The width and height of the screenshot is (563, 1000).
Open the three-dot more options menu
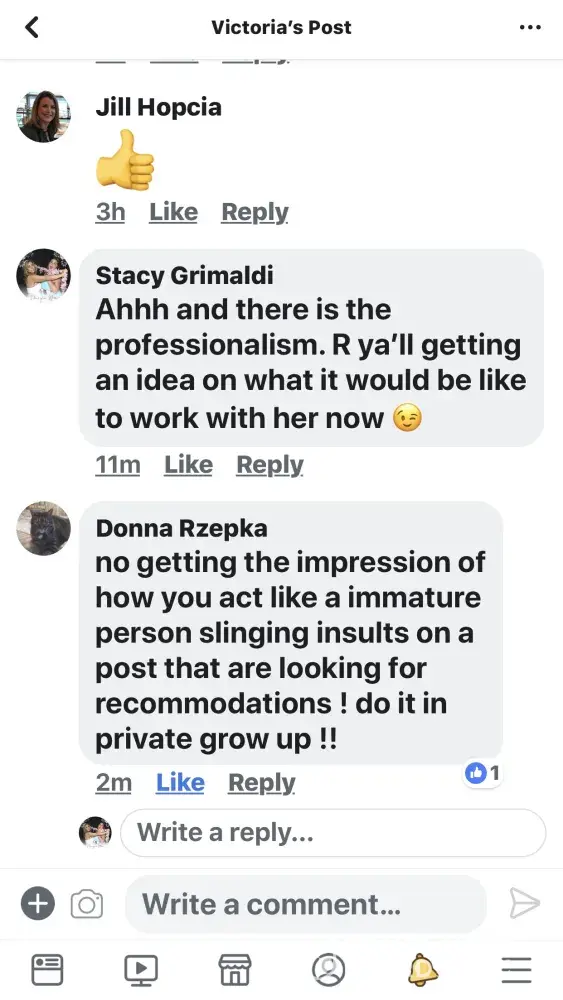click(530, 27)
